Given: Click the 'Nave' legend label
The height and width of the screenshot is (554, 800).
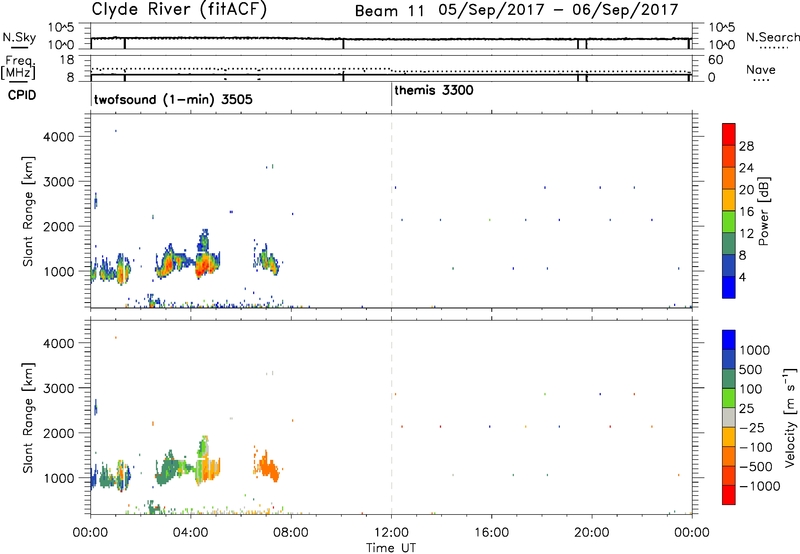Looking at the screenshot, I should [761, 70].
